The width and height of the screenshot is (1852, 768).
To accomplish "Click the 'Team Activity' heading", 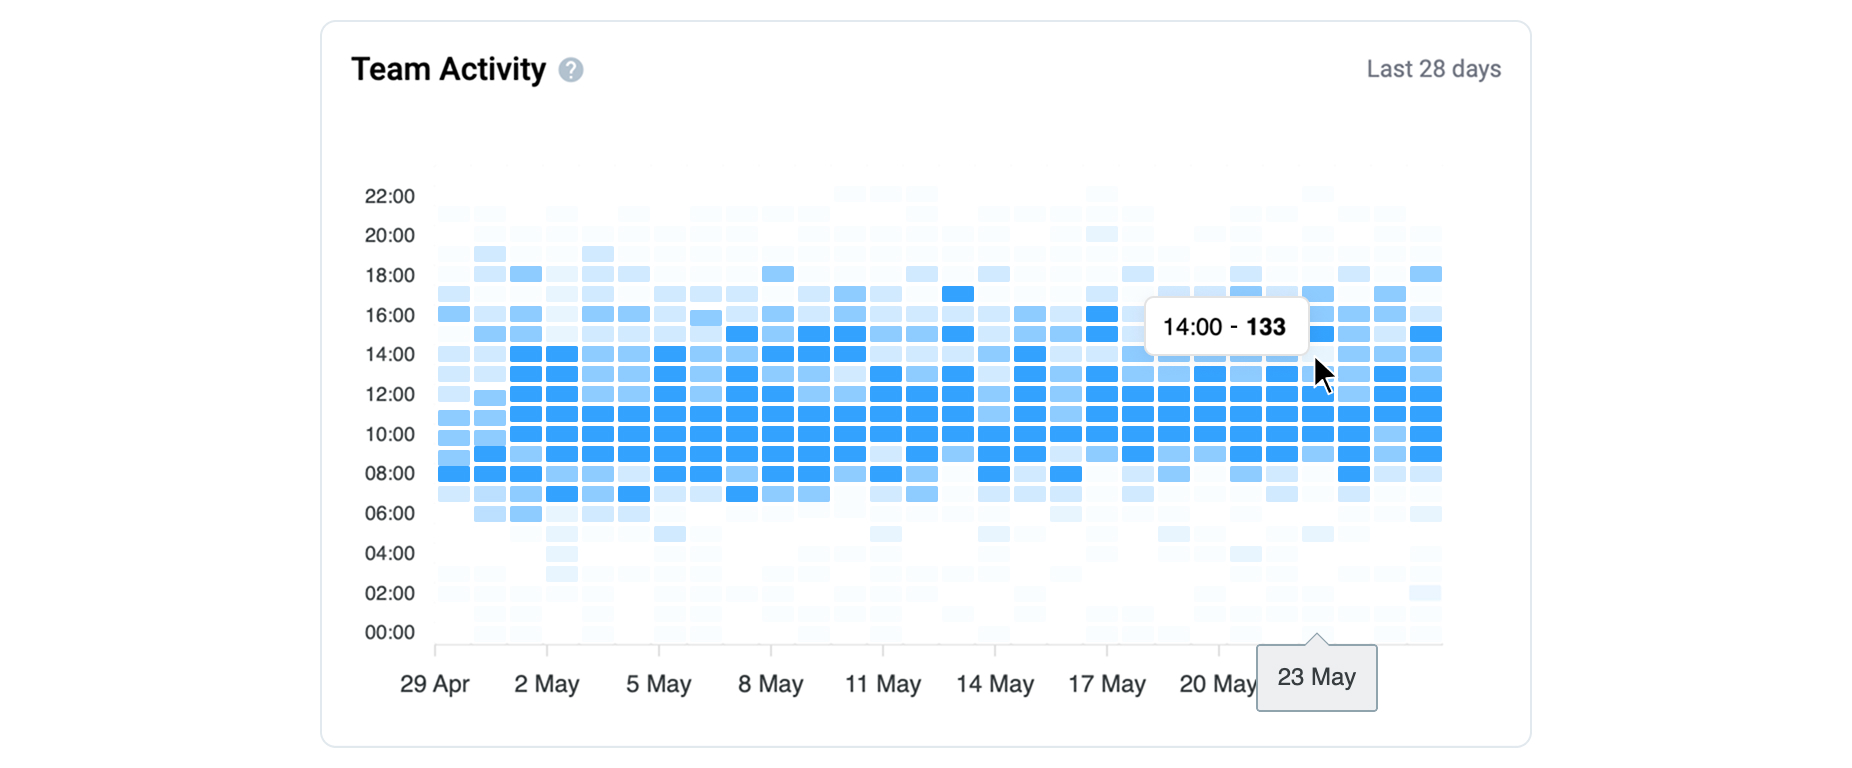I will pos(448,69).
